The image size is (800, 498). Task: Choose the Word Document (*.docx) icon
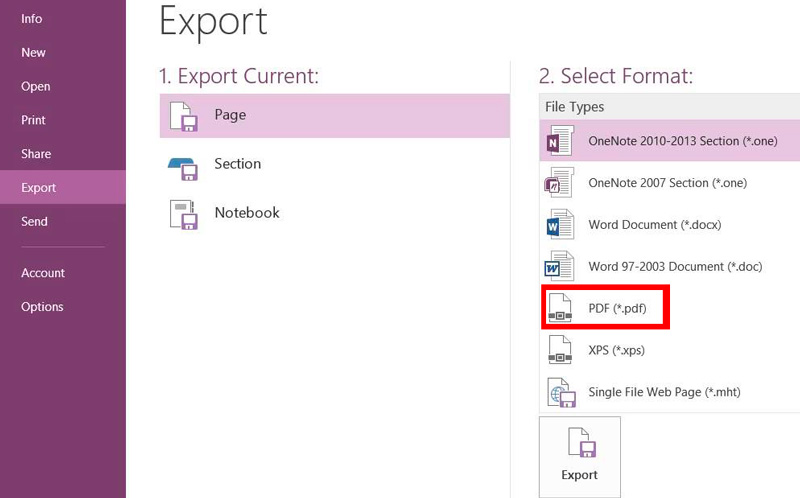[560, 225]
